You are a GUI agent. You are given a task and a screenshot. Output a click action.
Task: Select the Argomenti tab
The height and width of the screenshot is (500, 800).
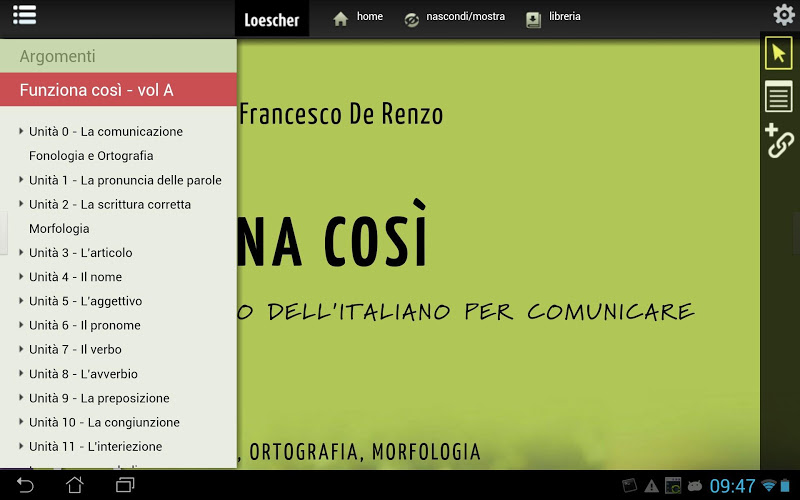(x=118, y=56)
